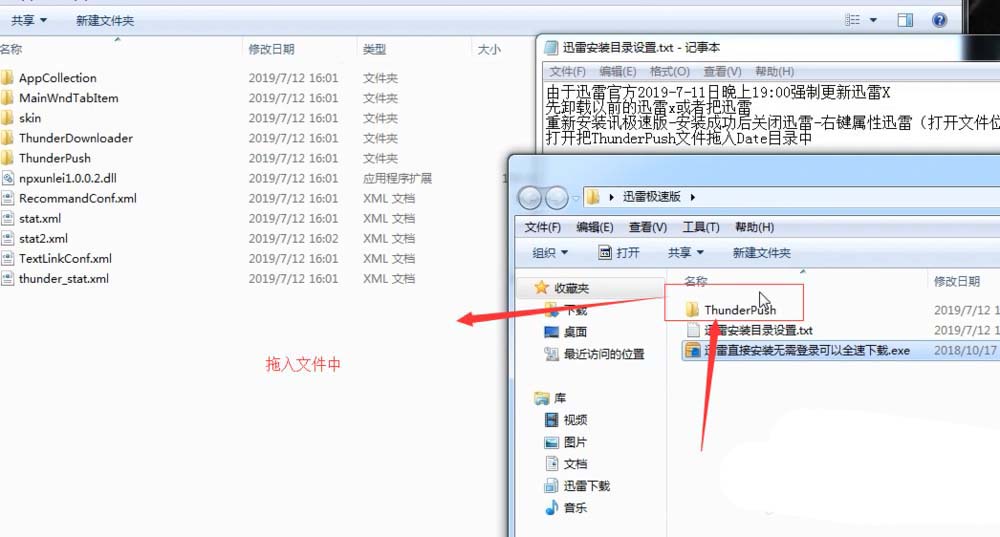Open the change view dropdown
Screen dimensions: 1000x537
click(x=873, y=20)
